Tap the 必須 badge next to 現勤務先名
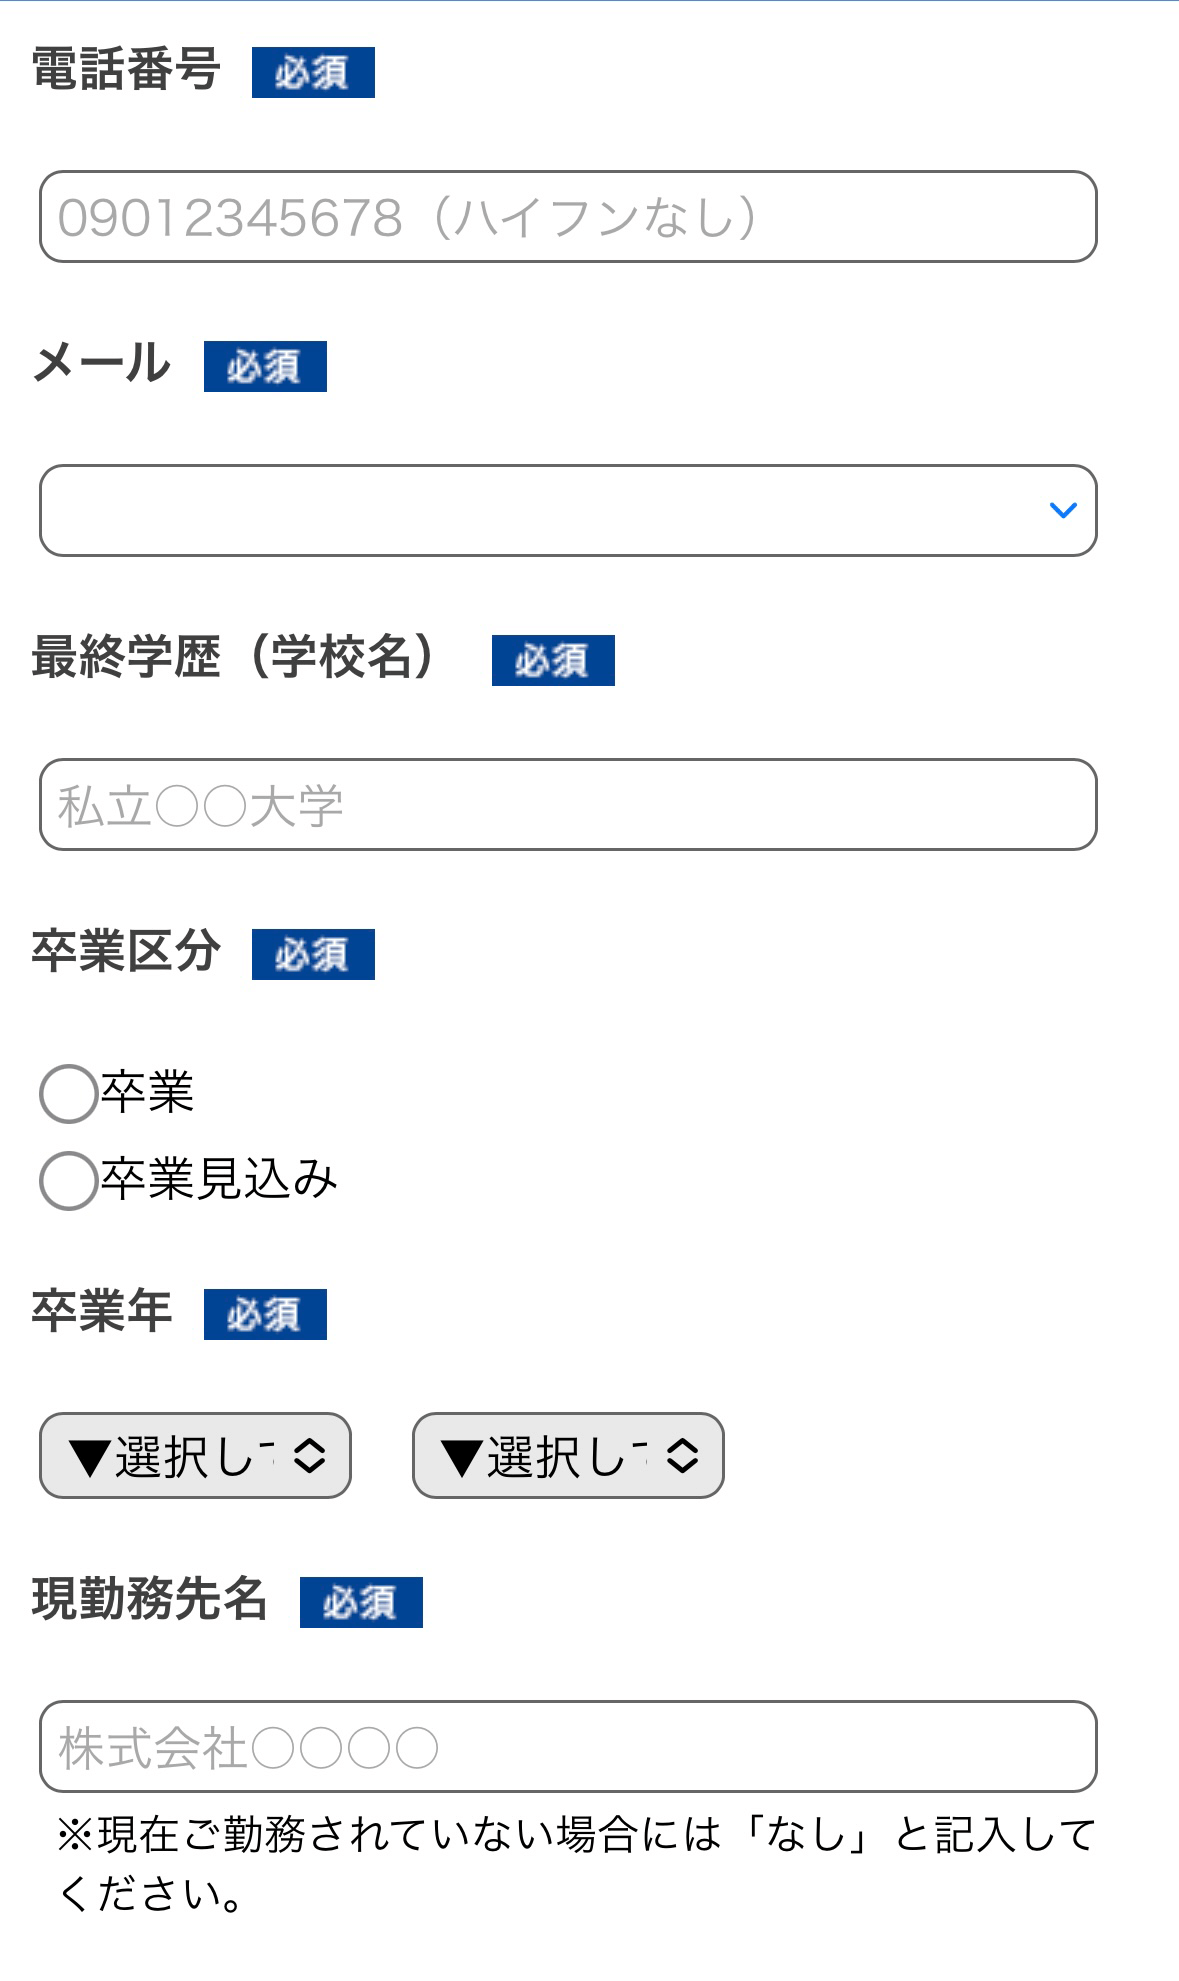This screenshot has width=1179, height=1981. click(x=361, y=1602)
